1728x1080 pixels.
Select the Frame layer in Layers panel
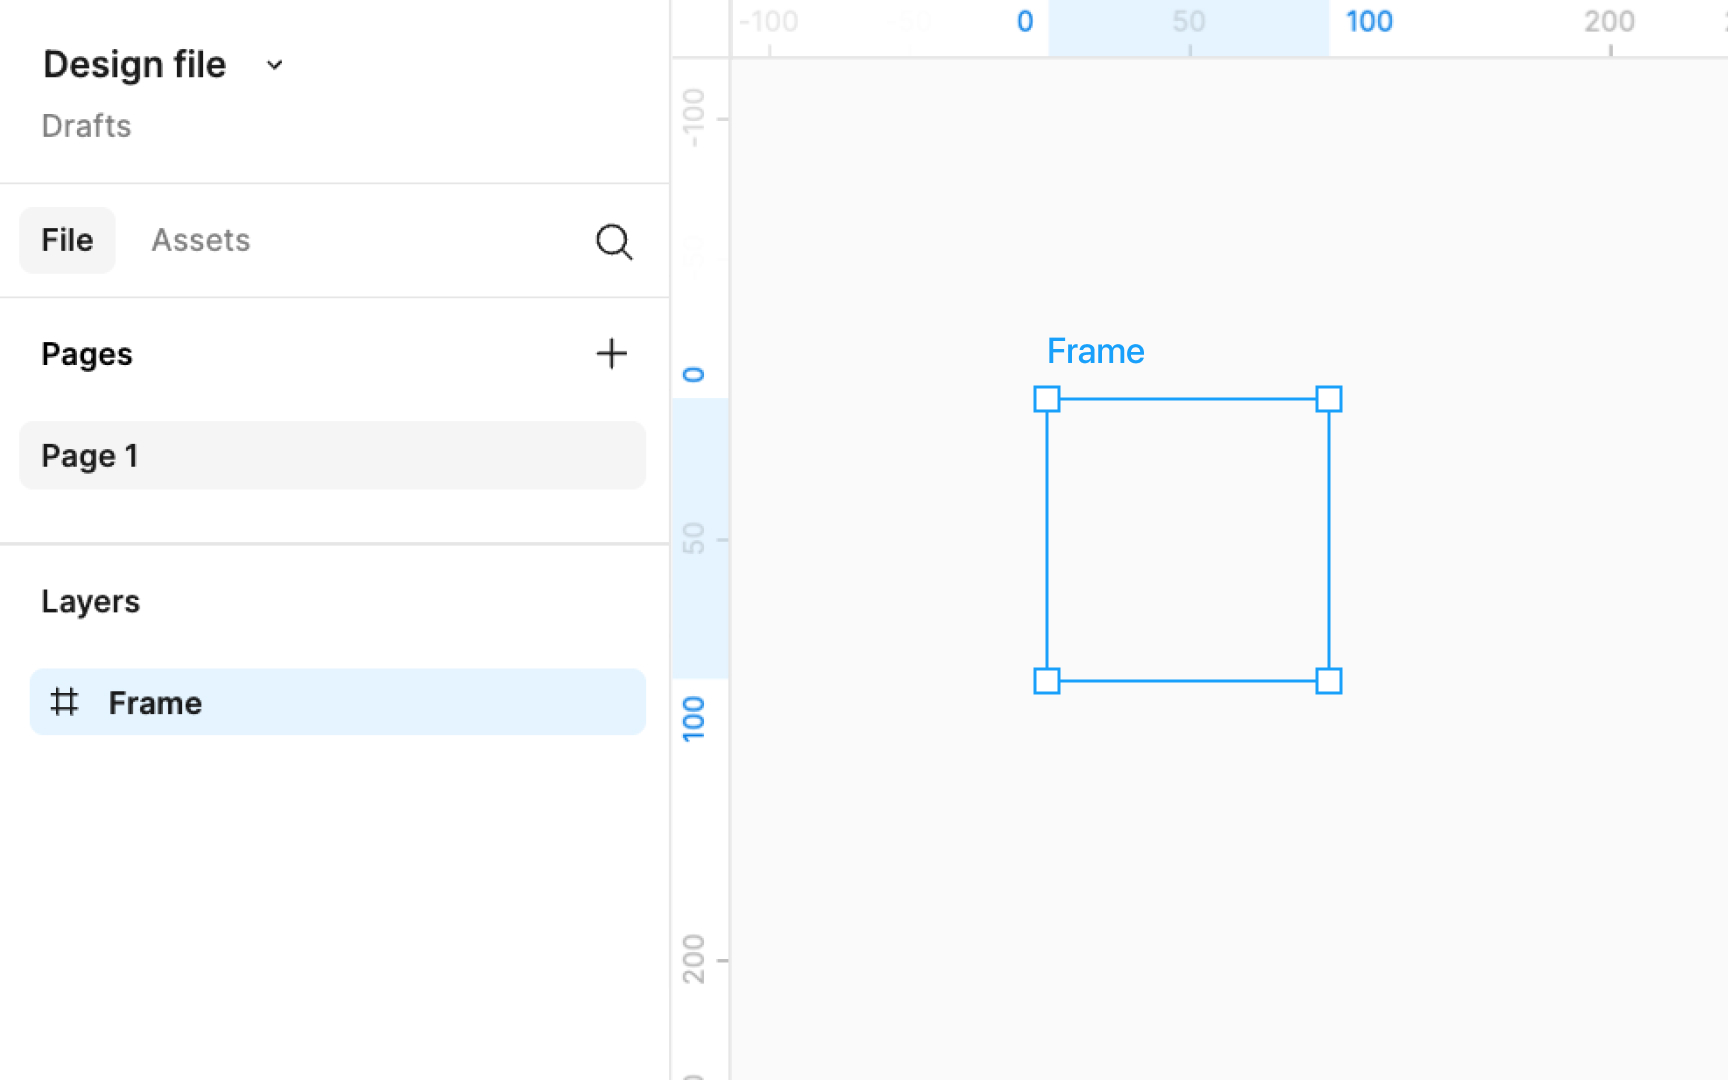(x=337, y=702)
